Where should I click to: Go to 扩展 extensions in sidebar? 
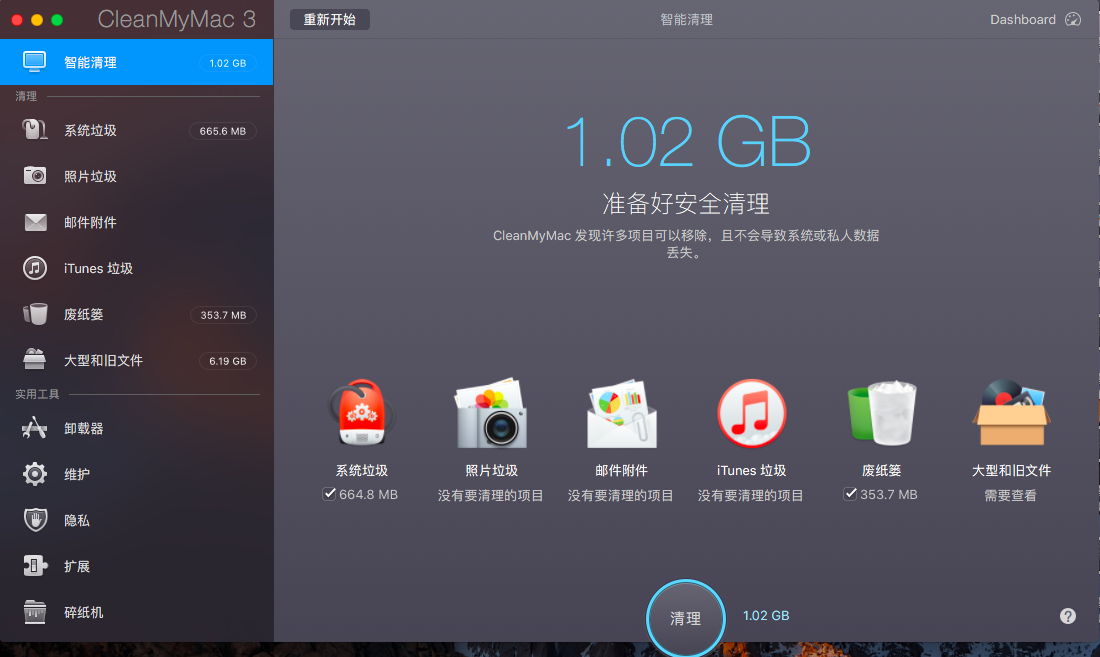(x=77, y=566)
